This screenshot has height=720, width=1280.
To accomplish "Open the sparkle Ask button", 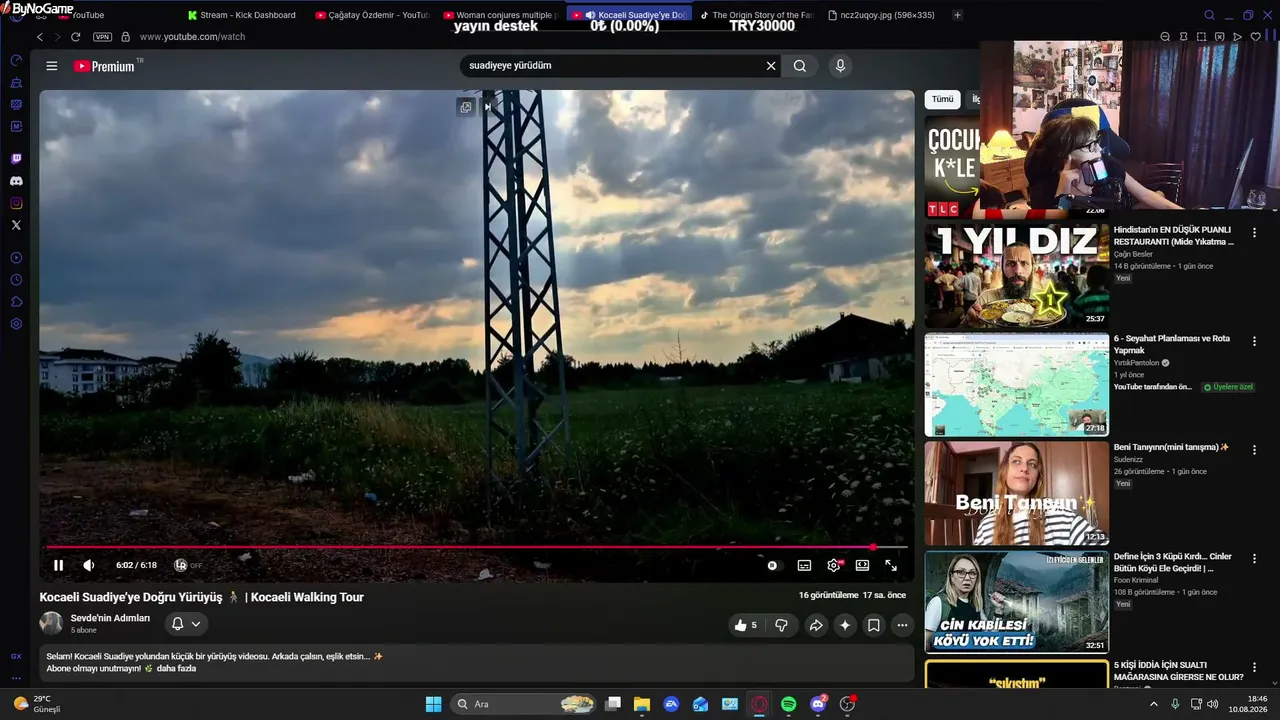I will pyautogui.click(x=845, y=625).
